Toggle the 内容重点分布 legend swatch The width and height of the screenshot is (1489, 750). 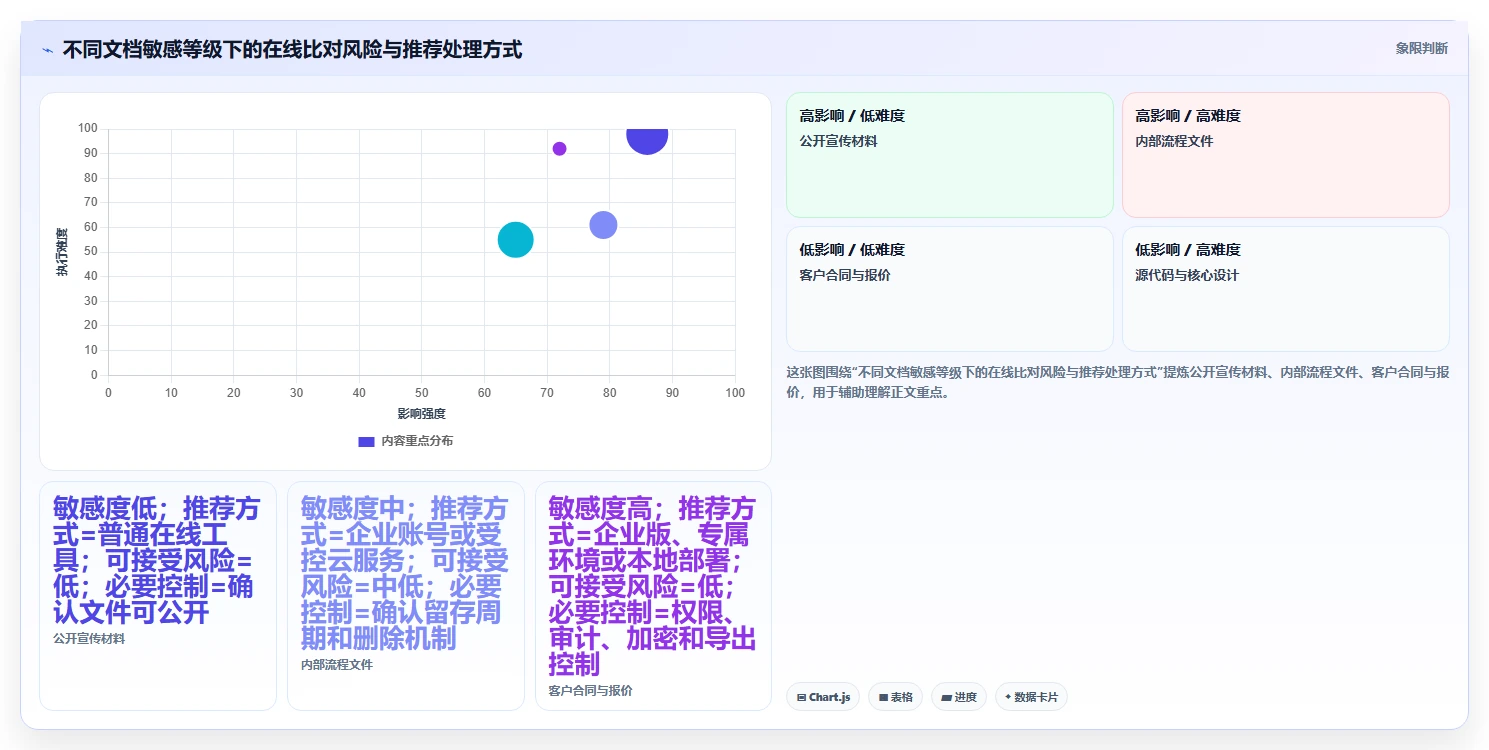(x=366, y=441)
